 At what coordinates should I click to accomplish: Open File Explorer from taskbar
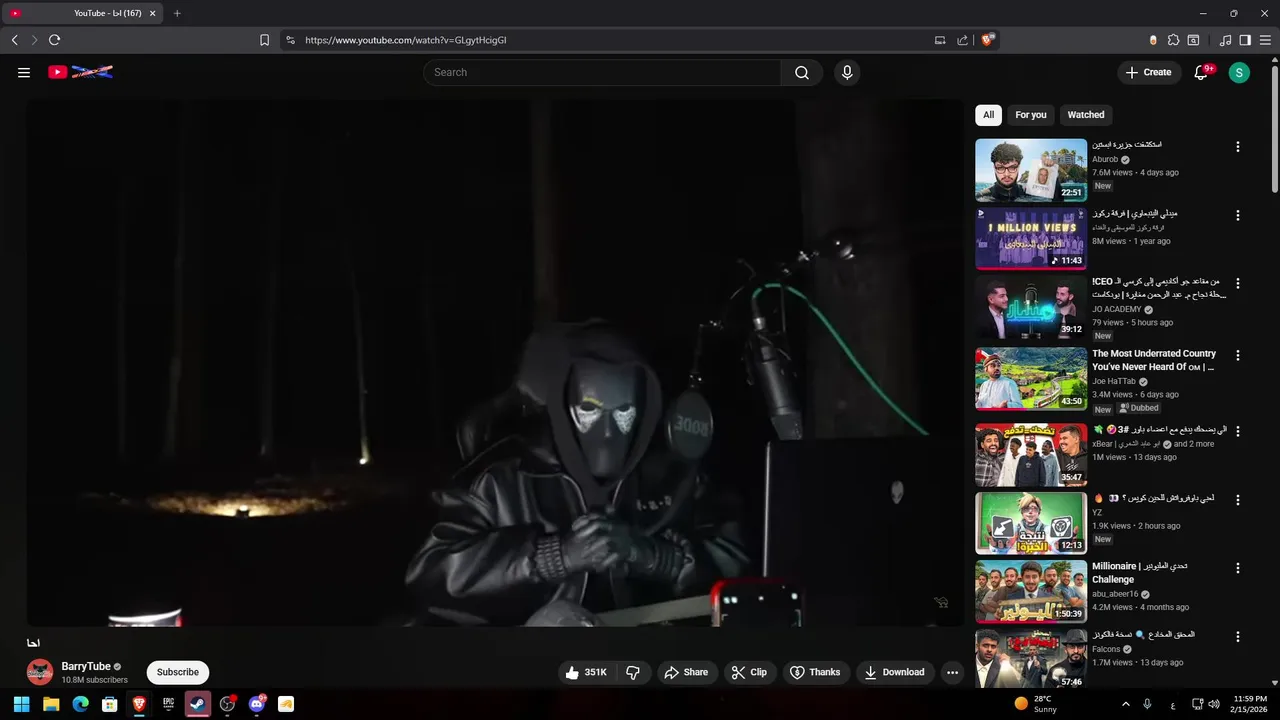point(51,704)
